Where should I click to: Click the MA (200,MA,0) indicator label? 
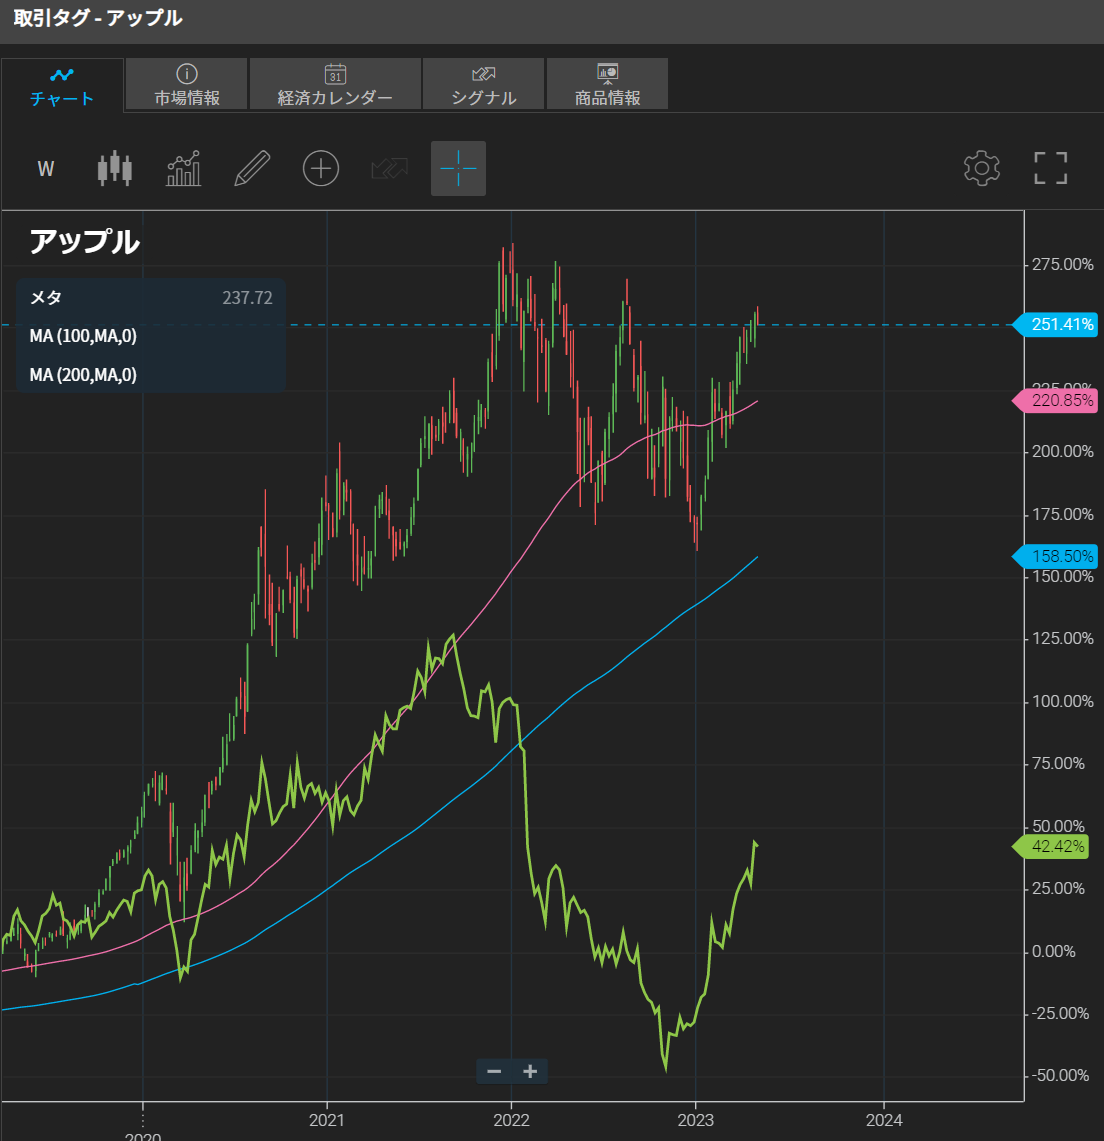coord(83,375)
